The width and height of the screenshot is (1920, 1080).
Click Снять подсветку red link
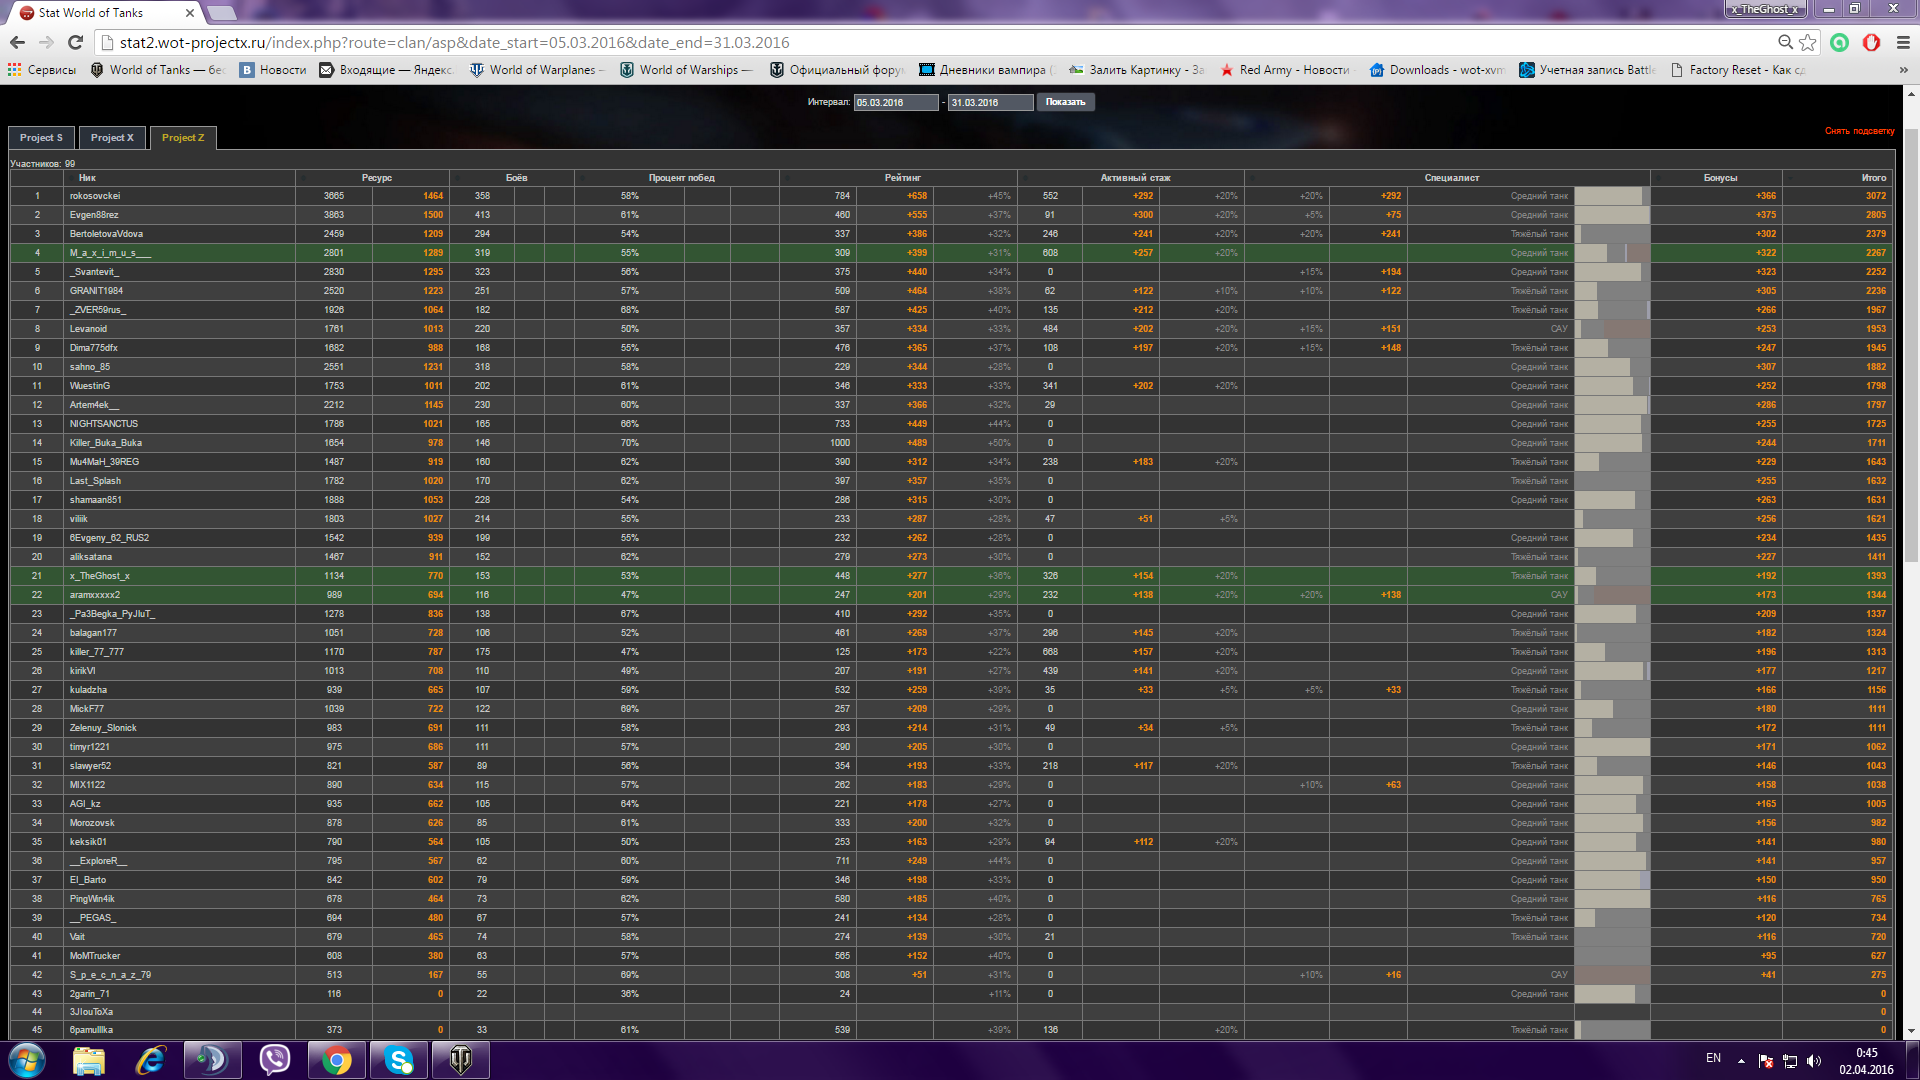[x=1859, y=131]
